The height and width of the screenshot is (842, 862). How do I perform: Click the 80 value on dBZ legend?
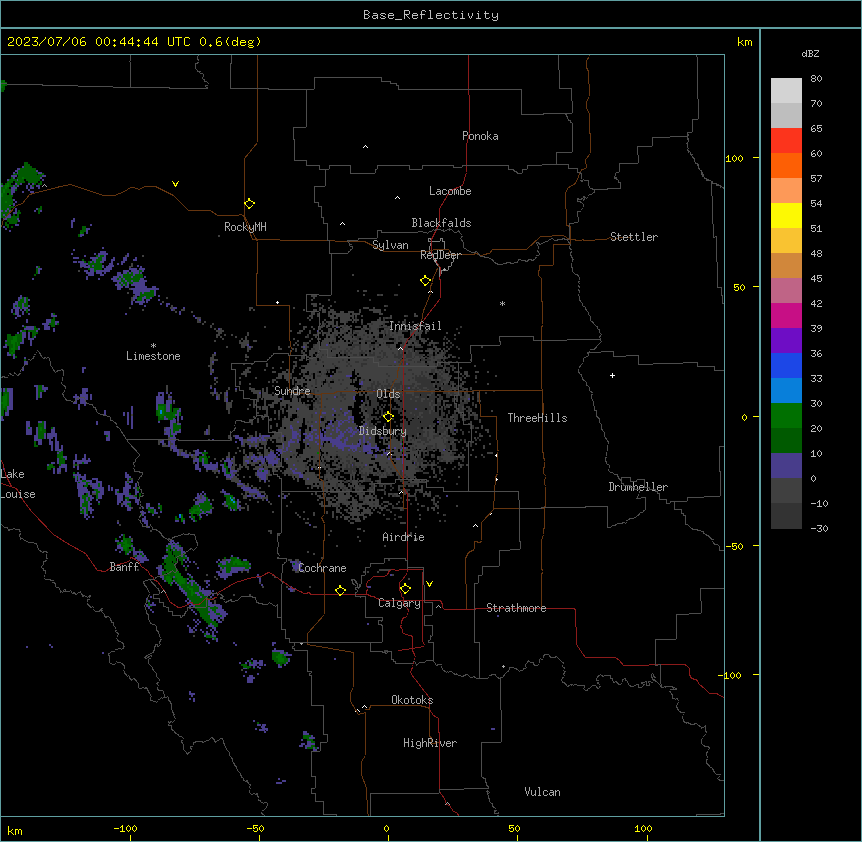point(816,79)
